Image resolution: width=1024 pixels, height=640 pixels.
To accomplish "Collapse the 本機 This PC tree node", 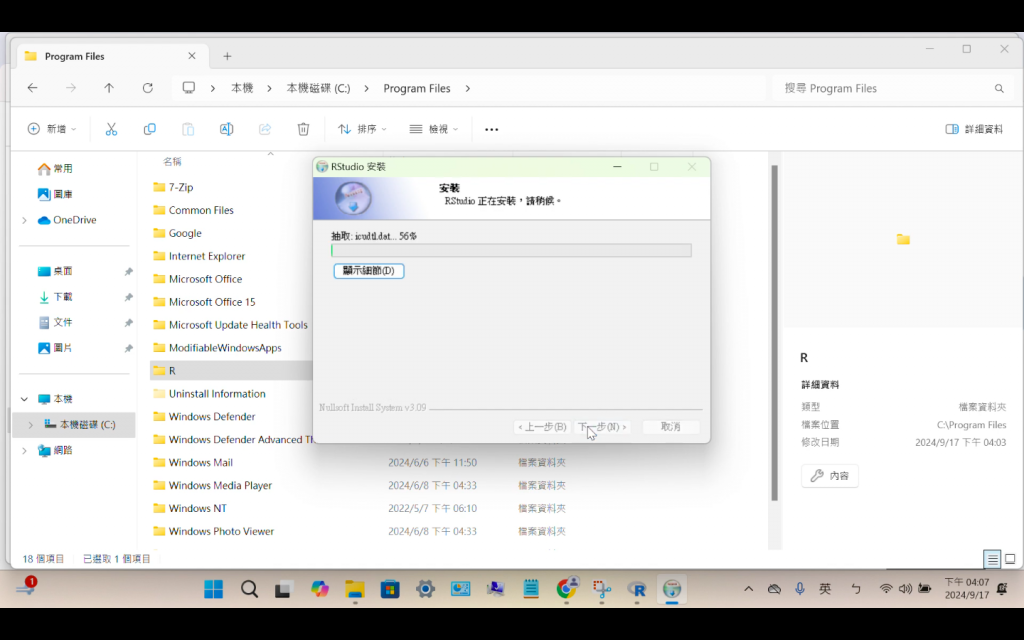I will 24,399.
